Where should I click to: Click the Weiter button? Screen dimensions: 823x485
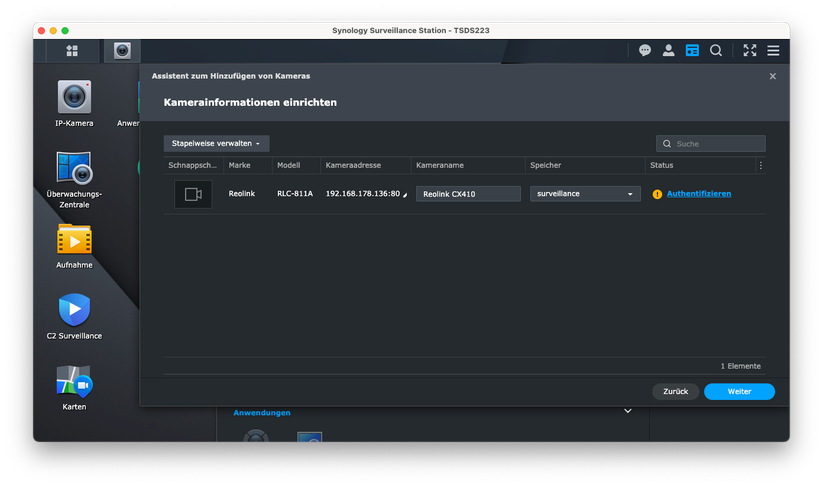739,392
